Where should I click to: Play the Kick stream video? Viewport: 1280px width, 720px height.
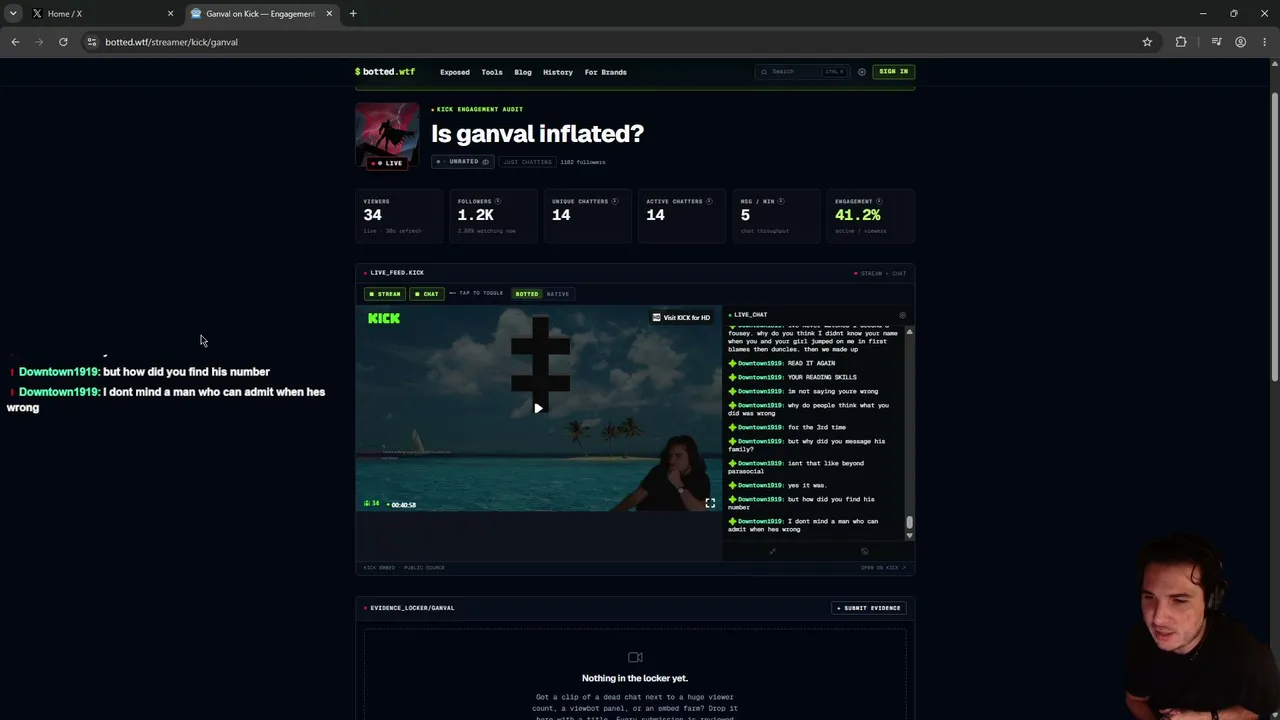point(538,408)
